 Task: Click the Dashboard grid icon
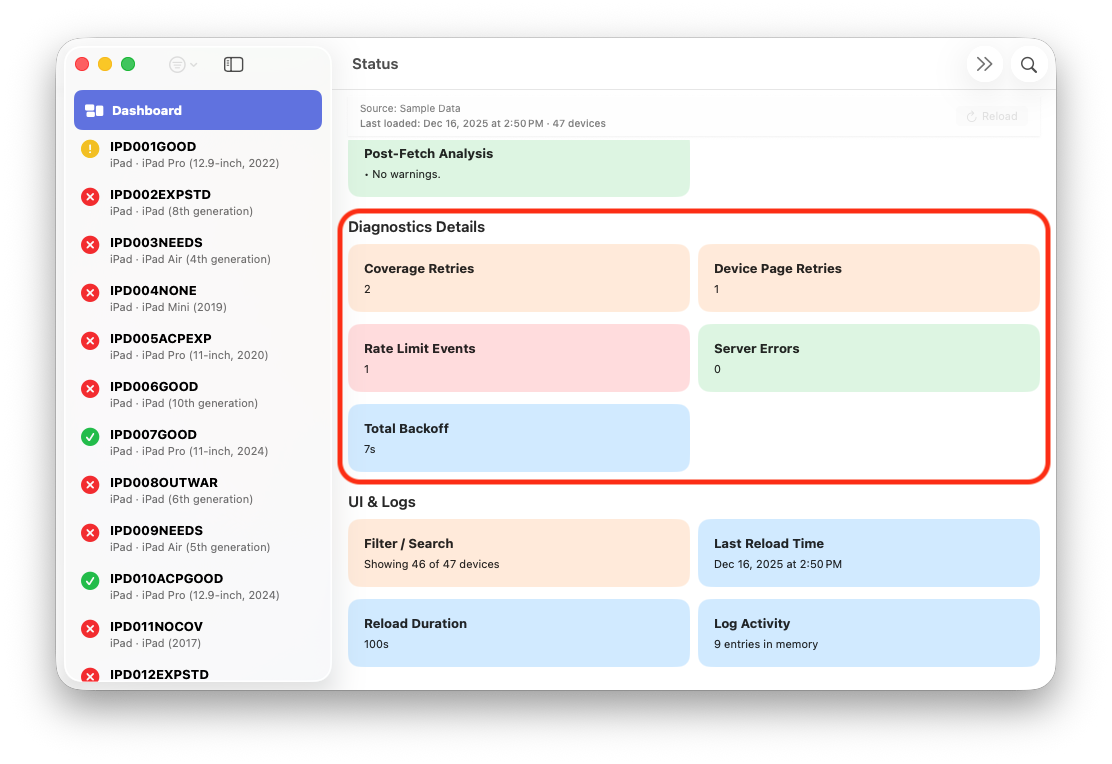(95, 111)
